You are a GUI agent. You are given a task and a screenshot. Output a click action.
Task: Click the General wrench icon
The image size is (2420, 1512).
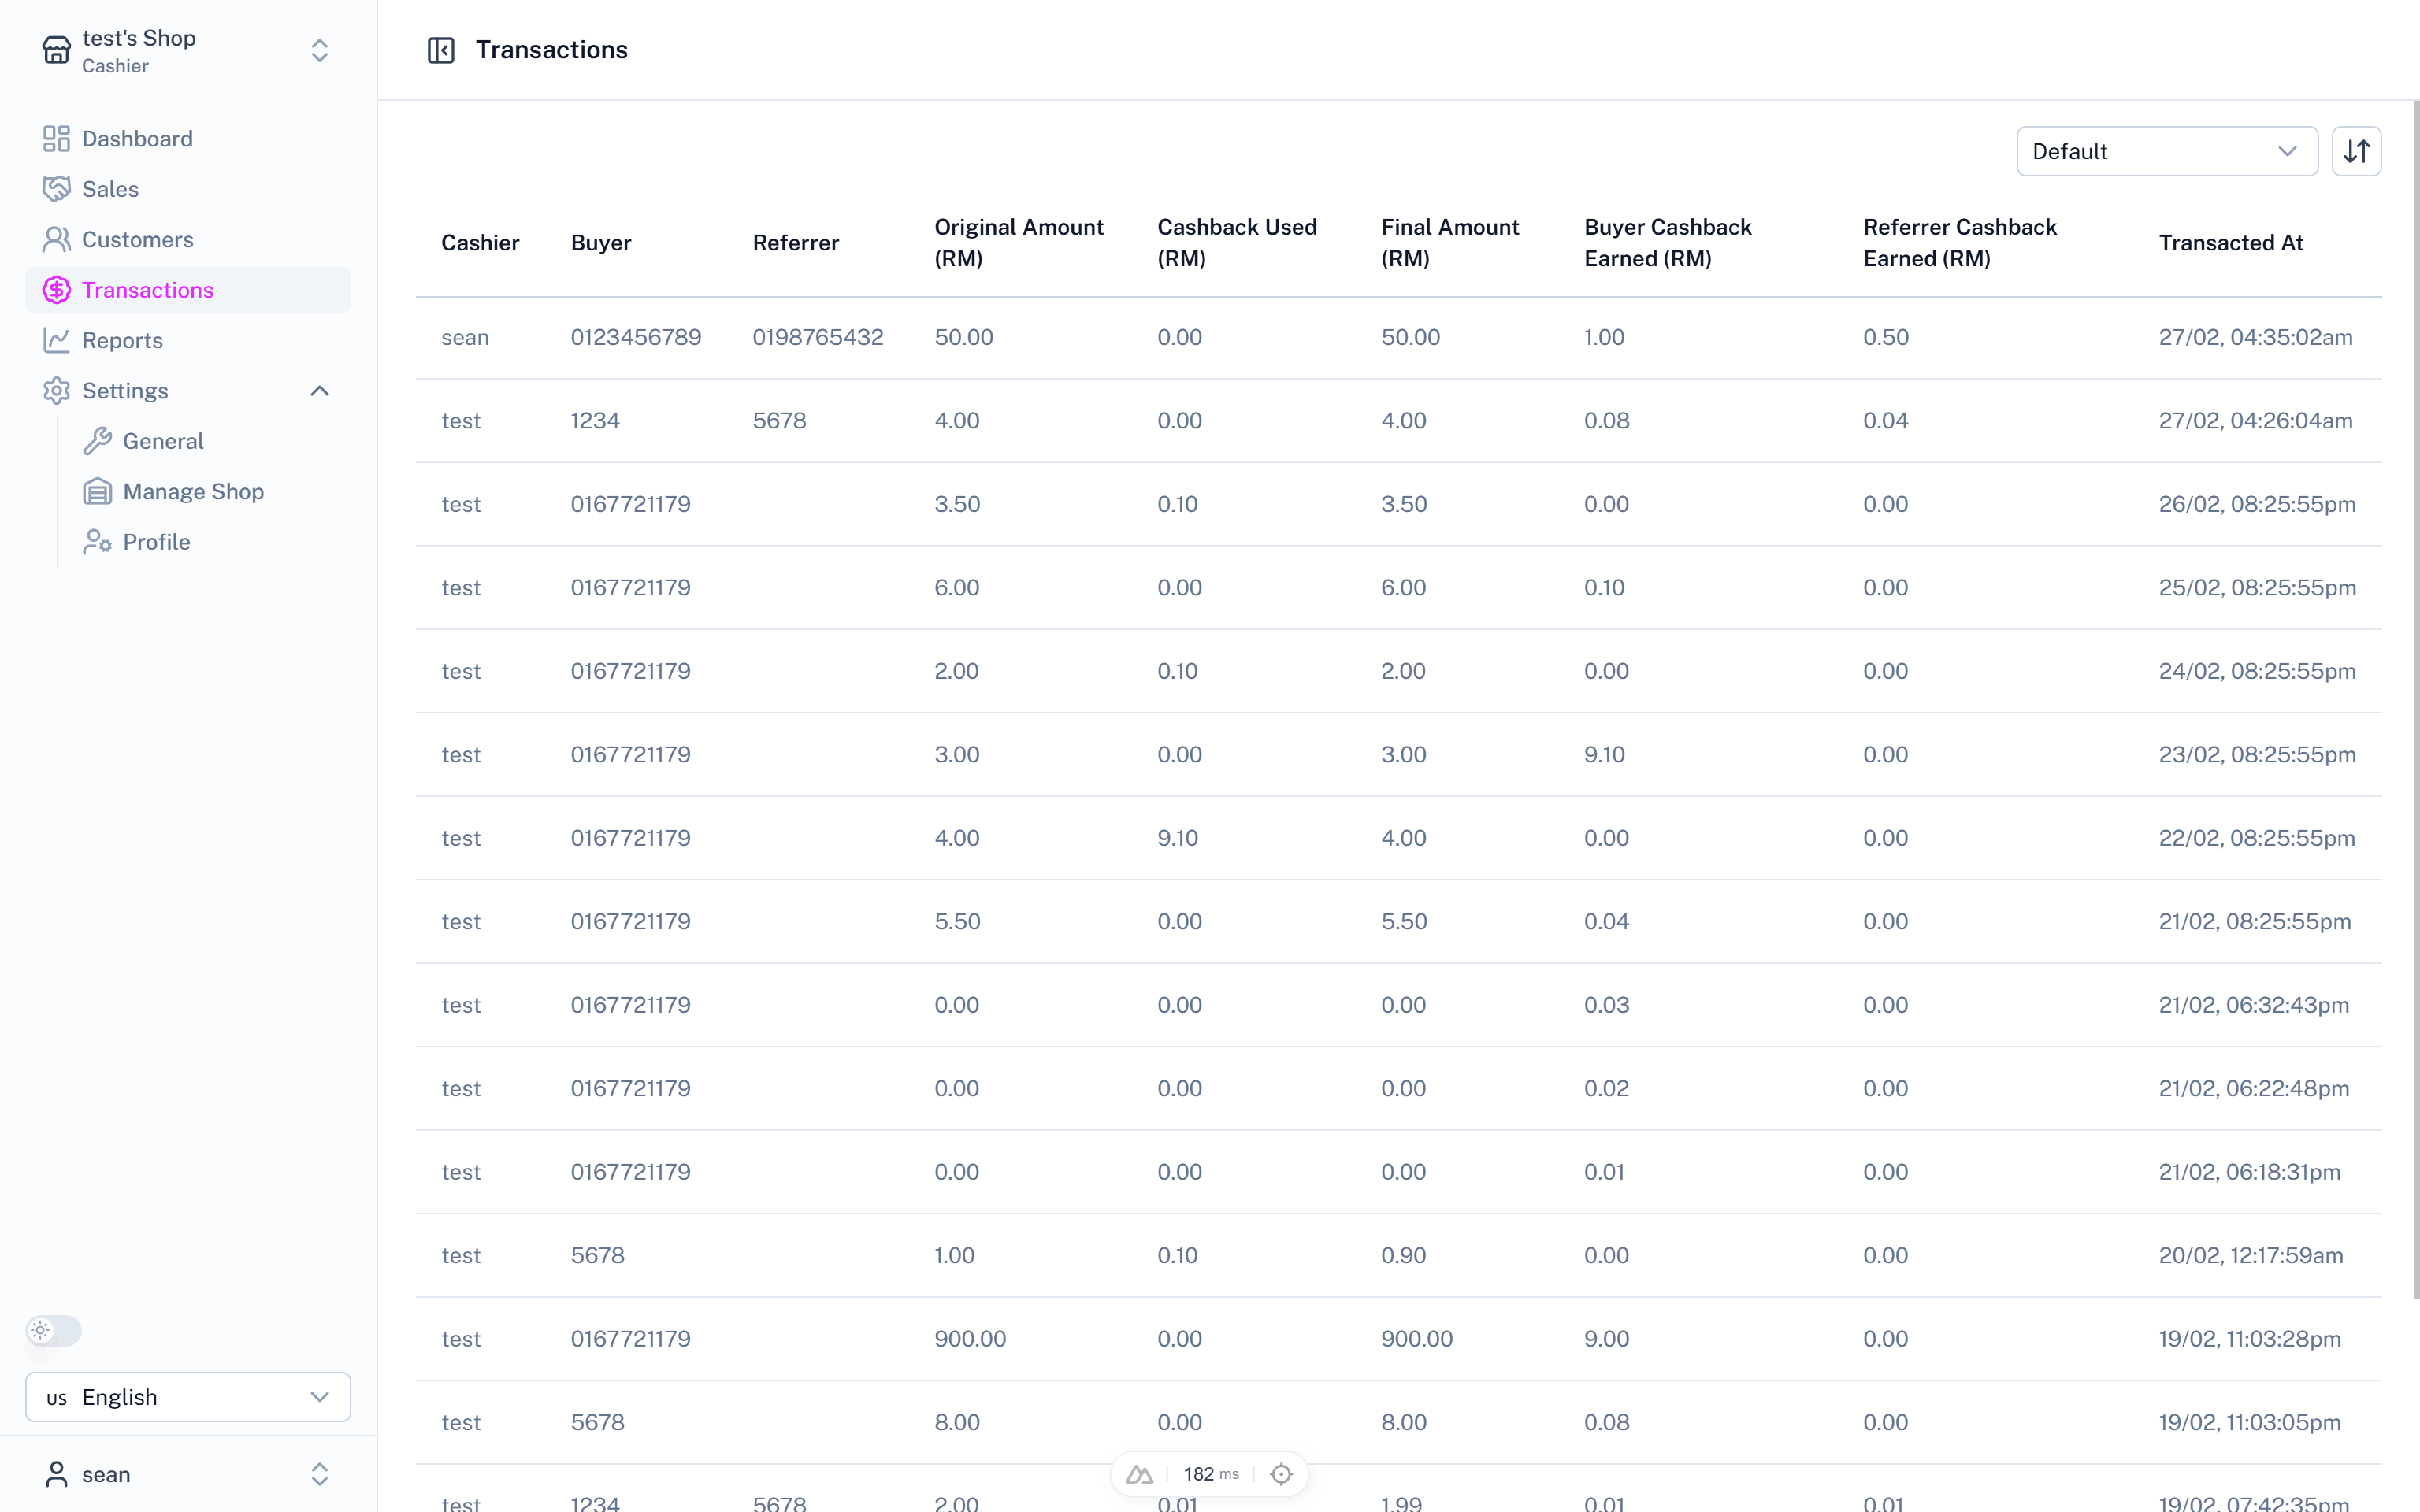97,441
